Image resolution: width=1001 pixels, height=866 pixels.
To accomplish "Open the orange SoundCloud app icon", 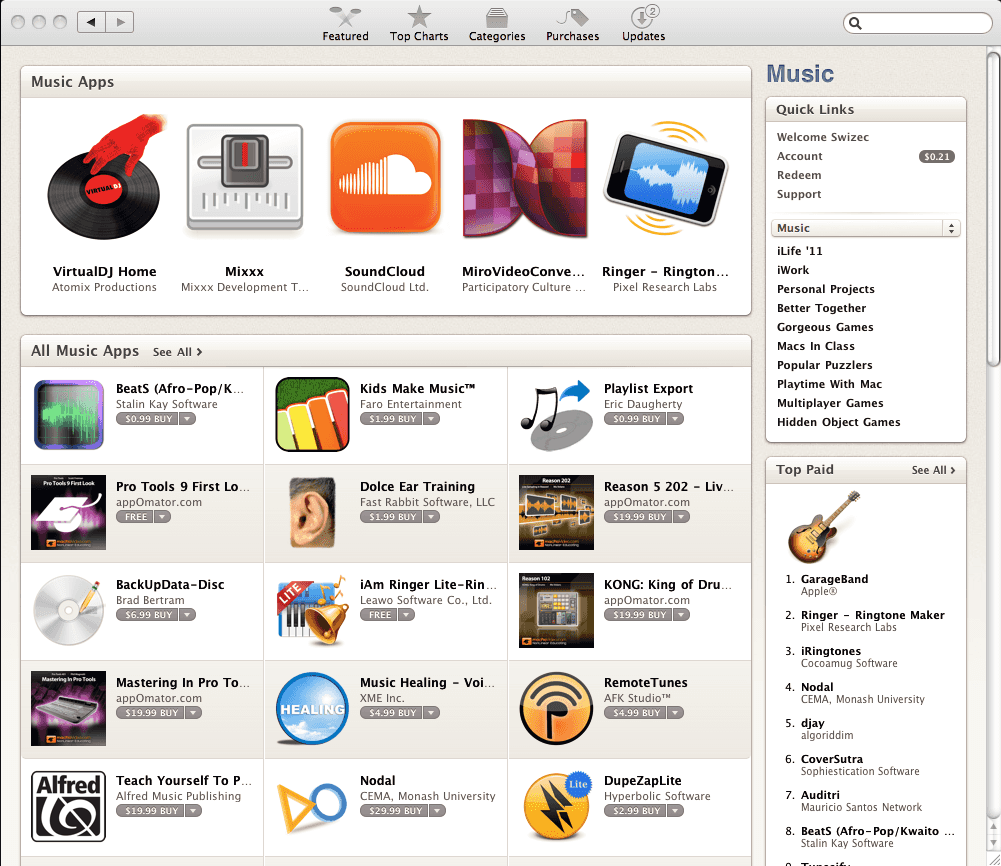I will pos(385,177).
